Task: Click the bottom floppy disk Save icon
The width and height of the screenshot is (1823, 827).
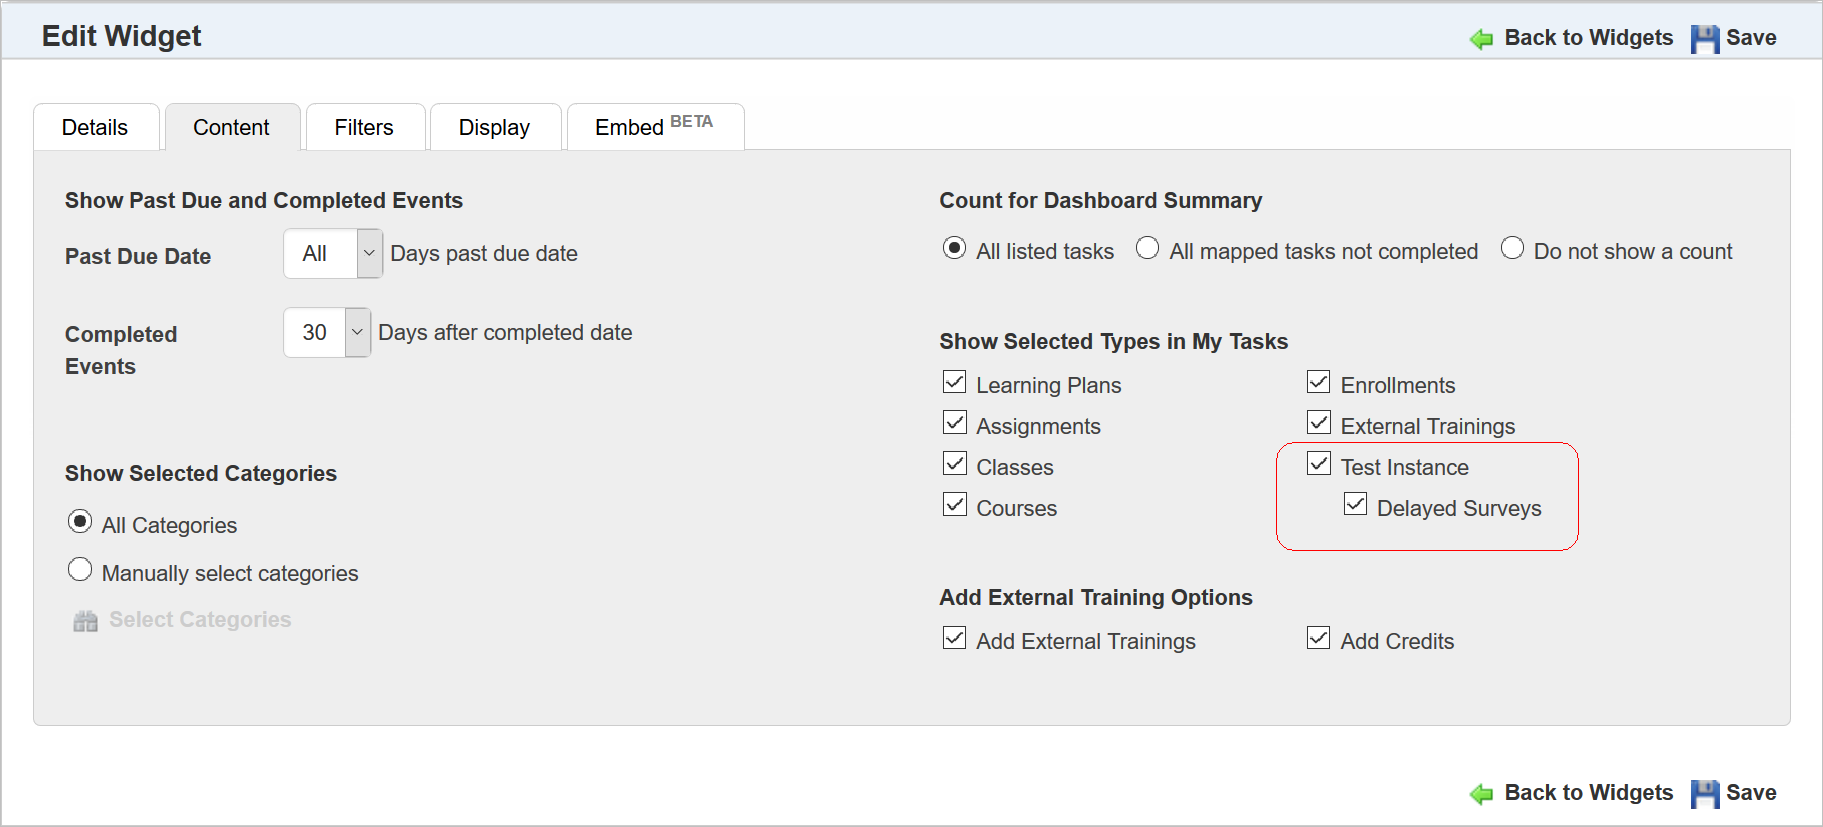Action: (x=1705, y=794)
